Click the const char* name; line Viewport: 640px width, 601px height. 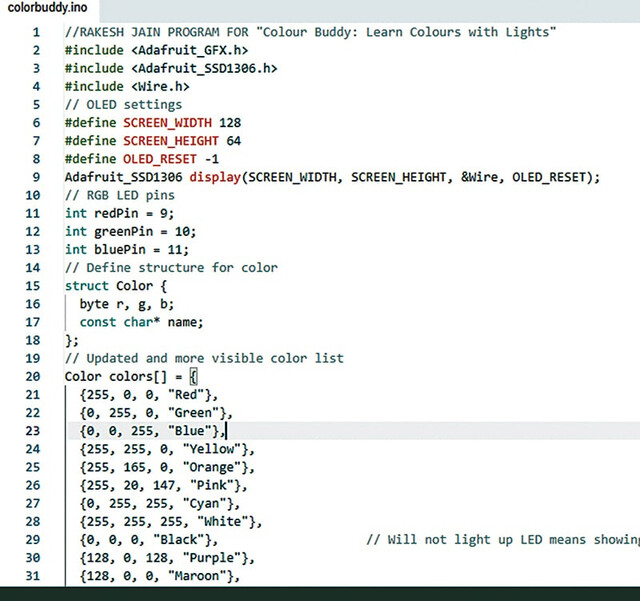(x=142, y=322)
